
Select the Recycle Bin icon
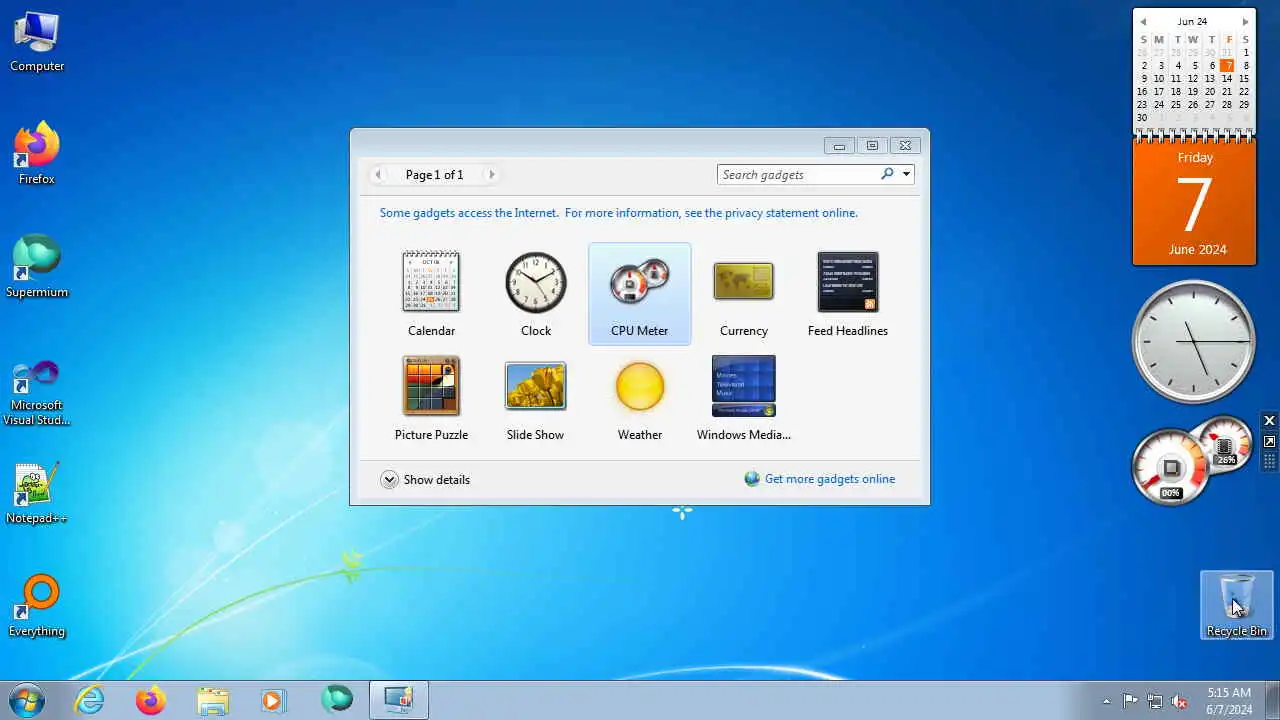click(x=1237, y=606)
